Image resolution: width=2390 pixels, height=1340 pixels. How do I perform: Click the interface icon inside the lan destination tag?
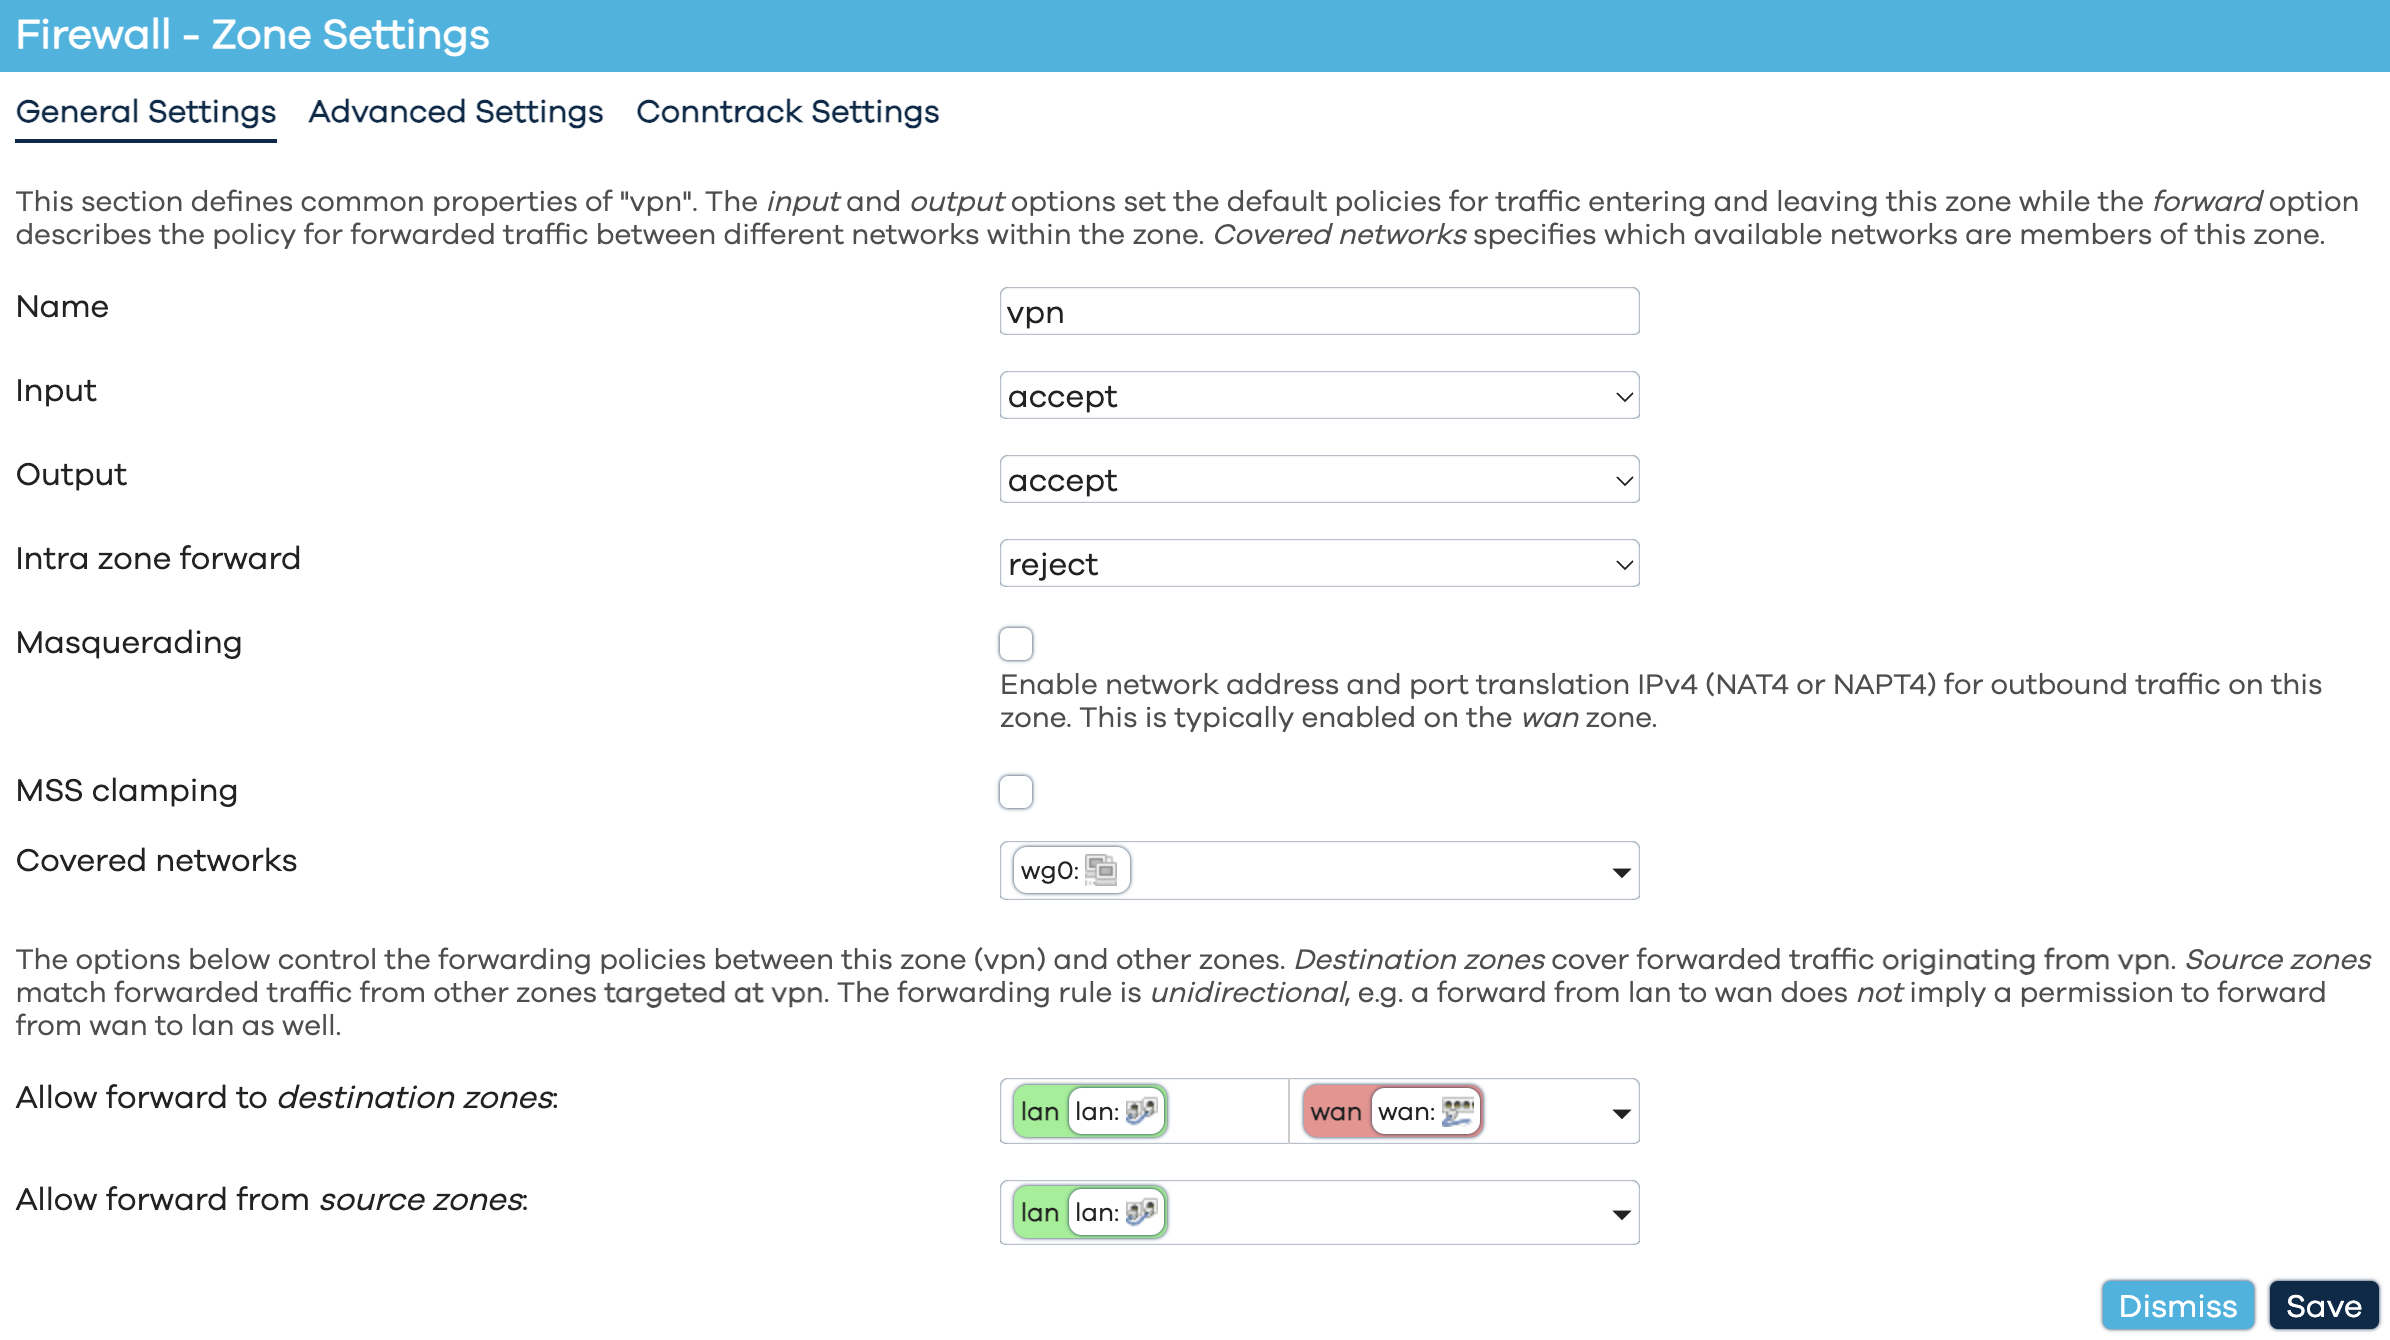point(1140,1110)
